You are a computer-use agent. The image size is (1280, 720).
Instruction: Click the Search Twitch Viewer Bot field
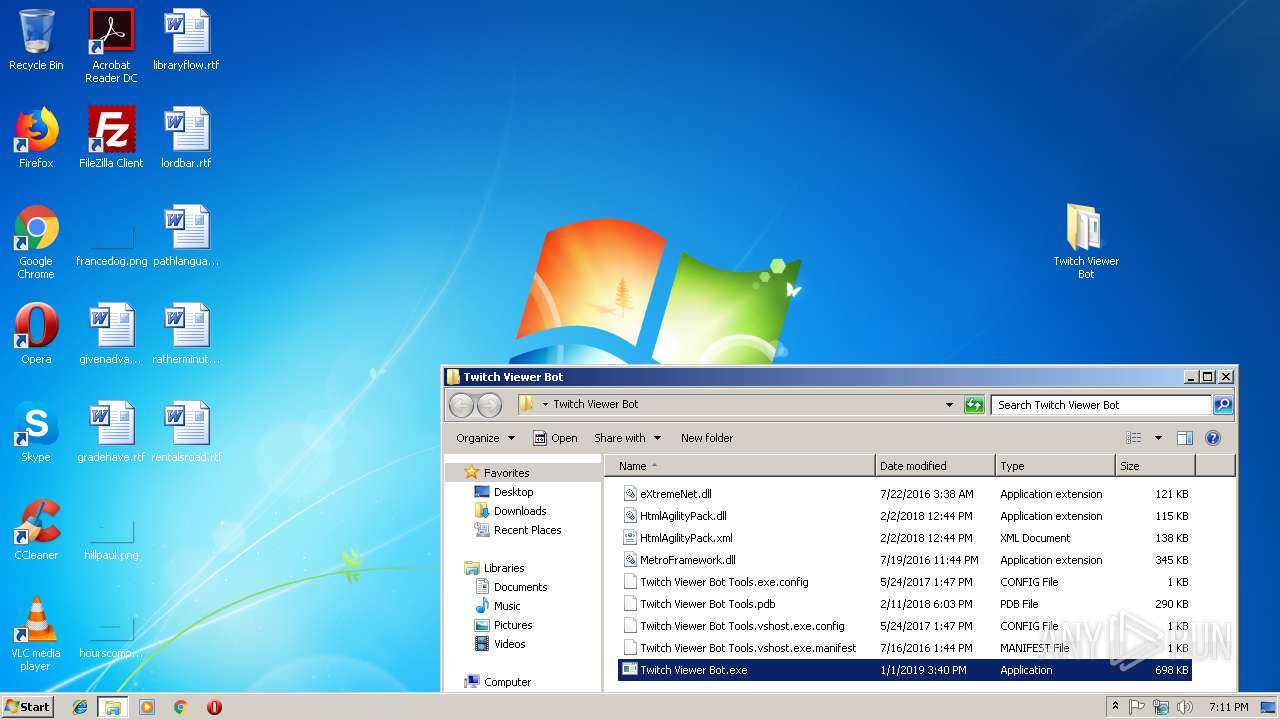pyautogui.click(x=1101, y=405)
